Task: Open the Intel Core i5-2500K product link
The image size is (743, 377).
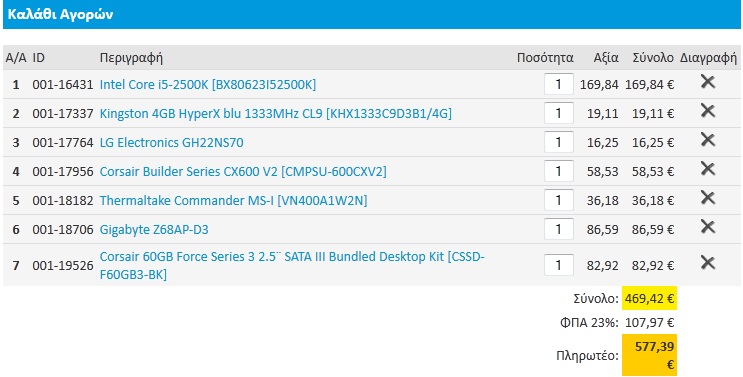Action: point(208,85)
